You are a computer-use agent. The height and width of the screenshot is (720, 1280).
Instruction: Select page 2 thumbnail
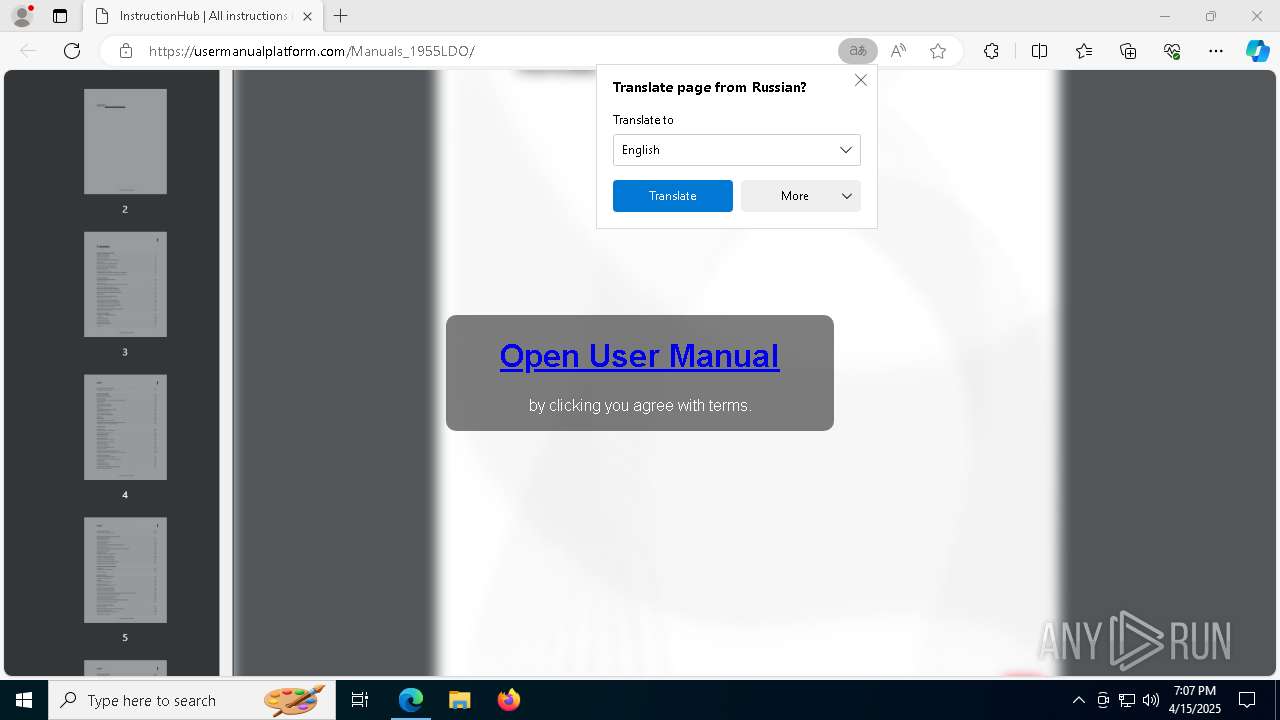click(125, 141)
